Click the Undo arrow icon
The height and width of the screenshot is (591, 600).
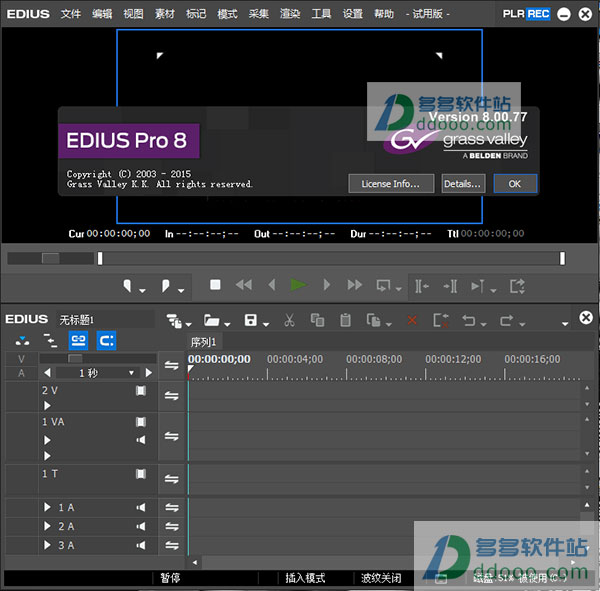tap(469, 320)
